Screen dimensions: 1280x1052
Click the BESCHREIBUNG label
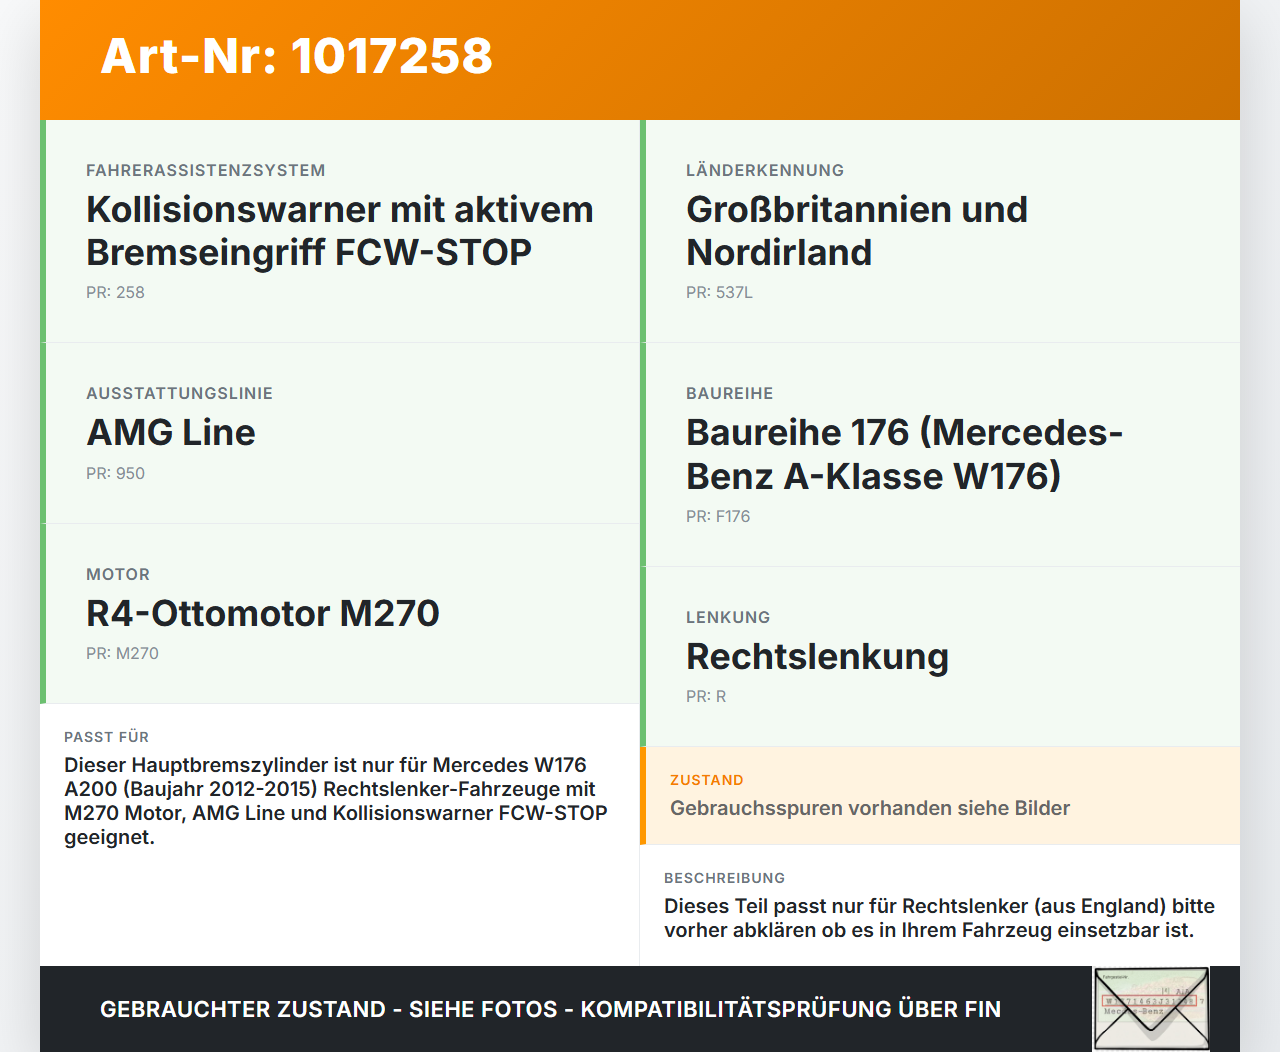(725, 878)
